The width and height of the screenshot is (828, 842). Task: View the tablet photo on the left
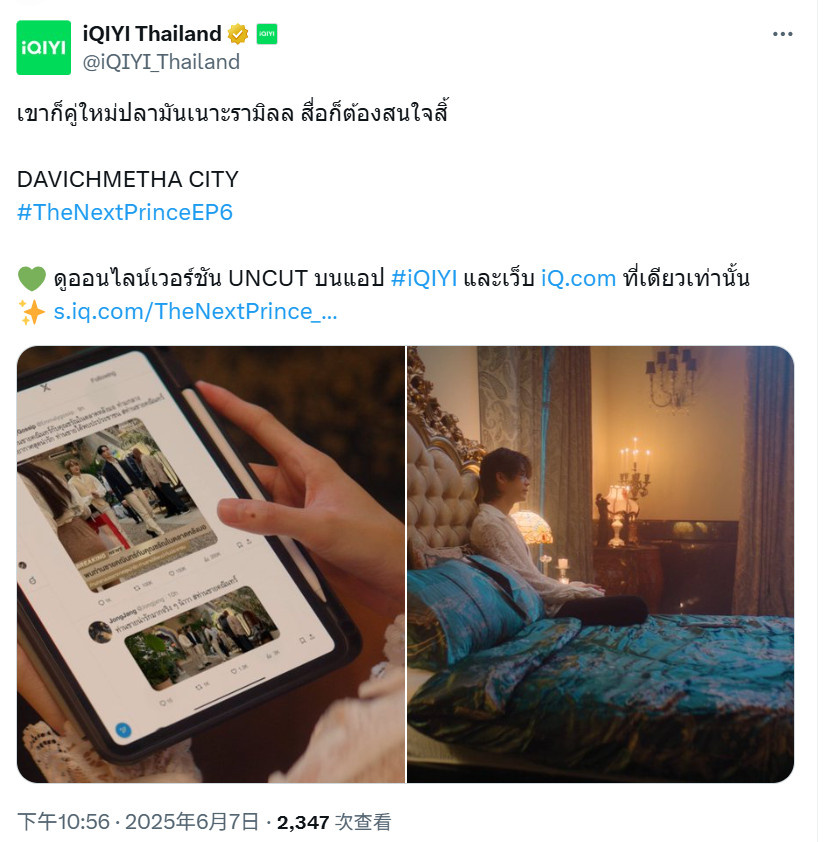[x=211, y=564]
